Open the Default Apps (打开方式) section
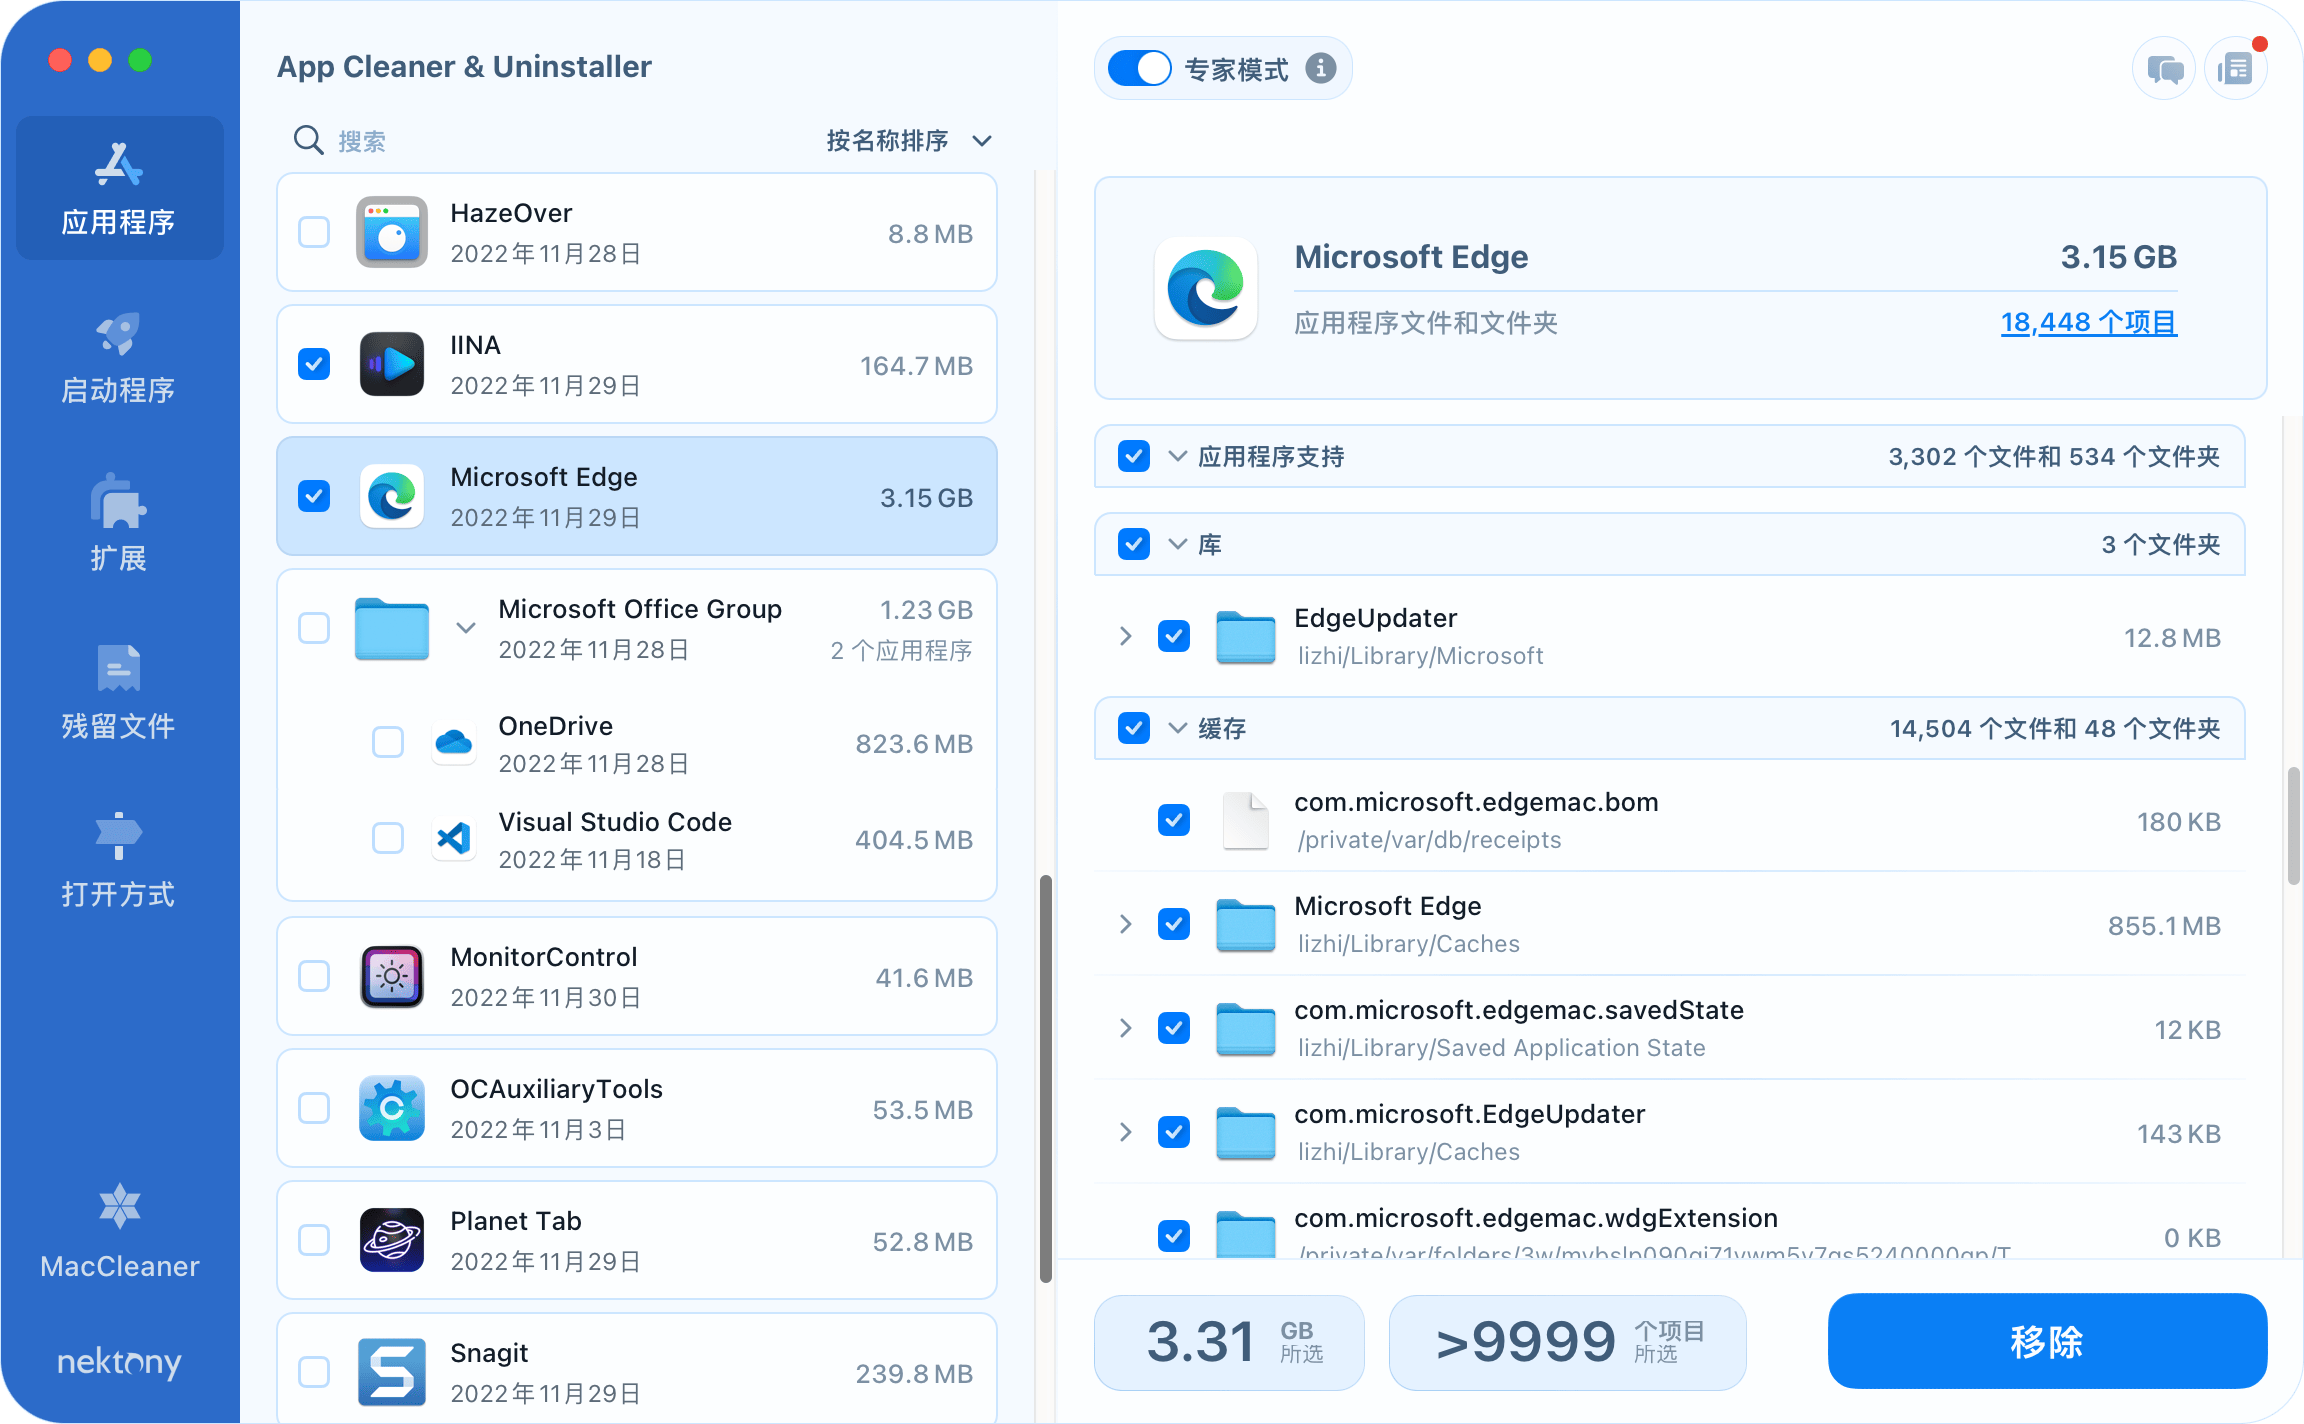This screenshot has height=1424, width=2304. click(118, 862)
